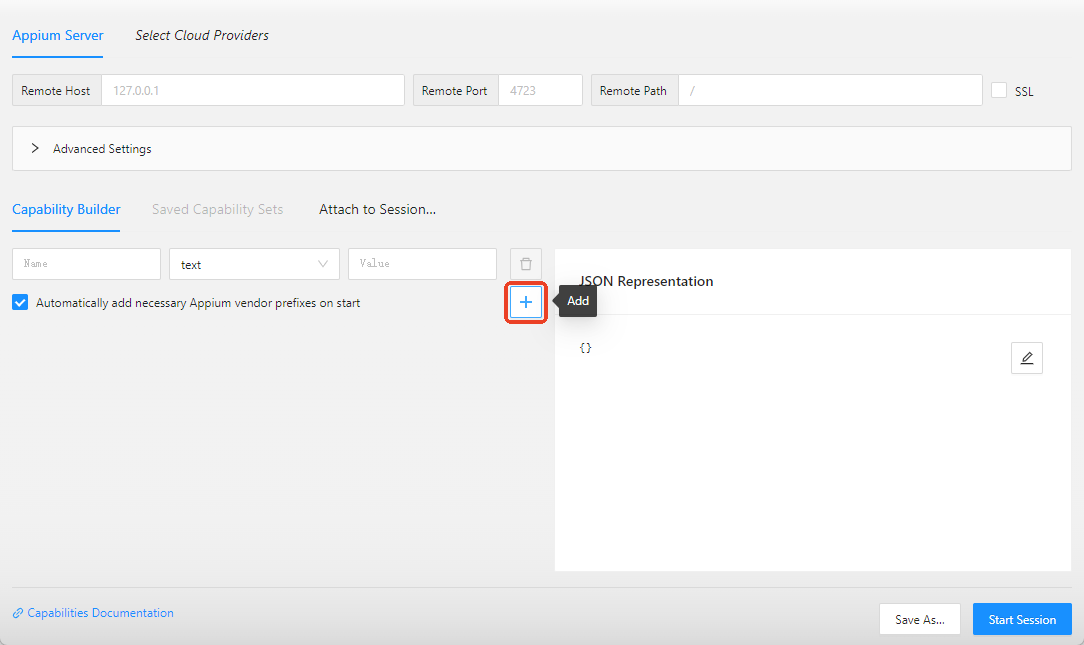Select the Capability Builder tab

66,209
